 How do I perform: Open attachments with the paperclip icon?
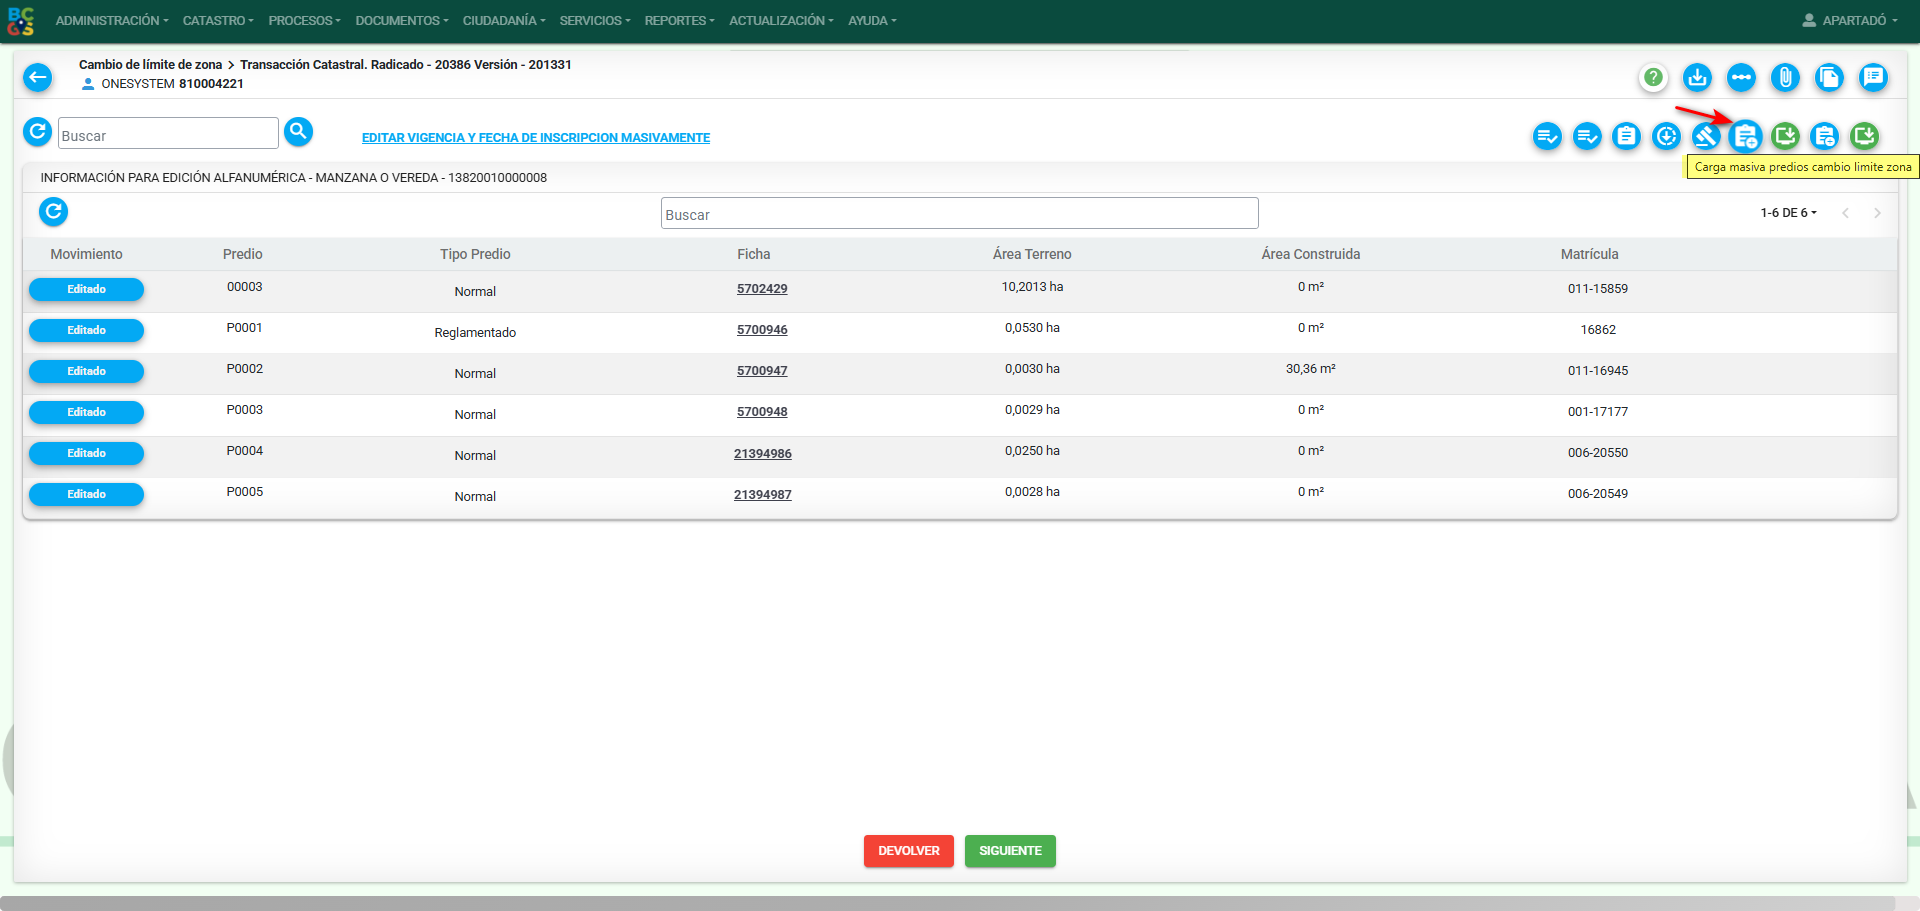tap(1785, 77)
